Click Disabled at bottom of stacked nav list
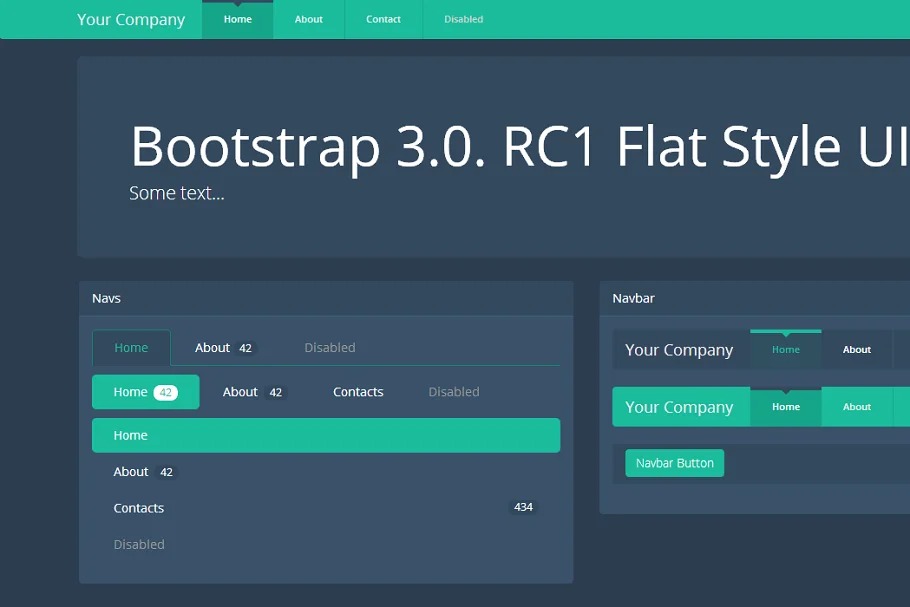The image size is (910, 607). click(x=139, y=545)
